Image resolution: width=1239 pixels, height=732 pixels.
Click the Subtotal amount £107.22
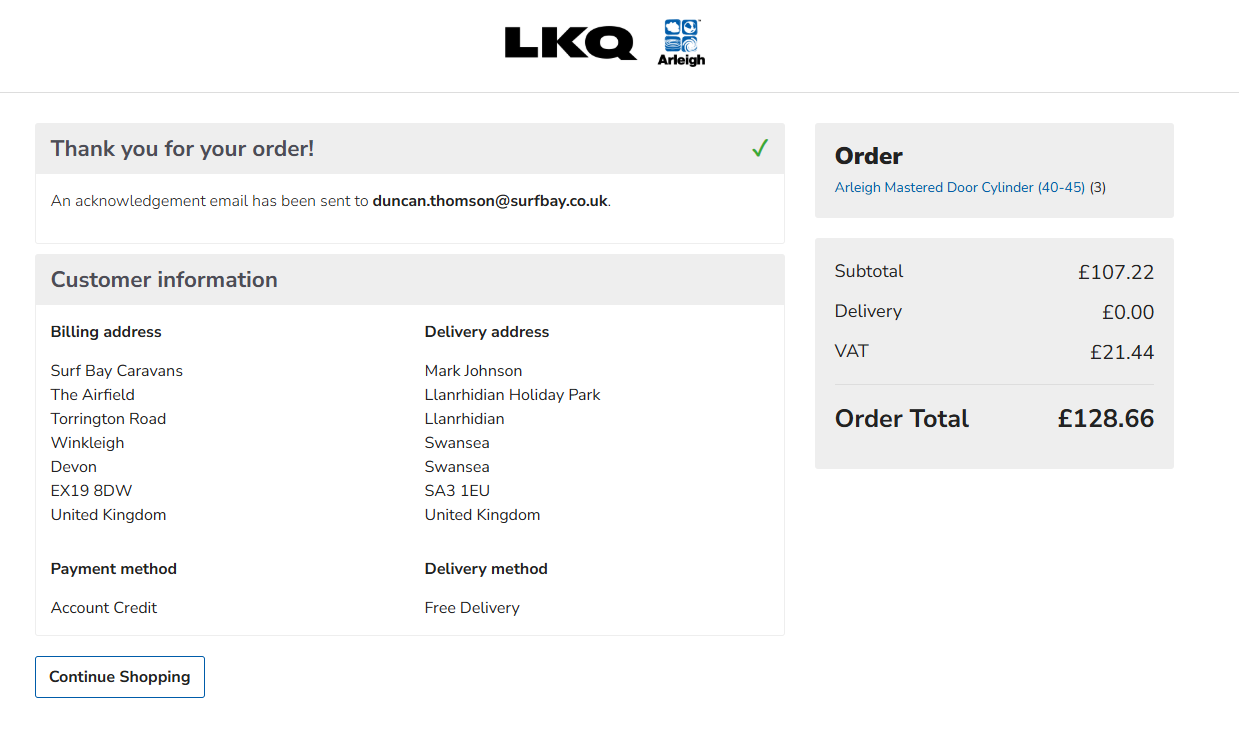pos(1115,272)
